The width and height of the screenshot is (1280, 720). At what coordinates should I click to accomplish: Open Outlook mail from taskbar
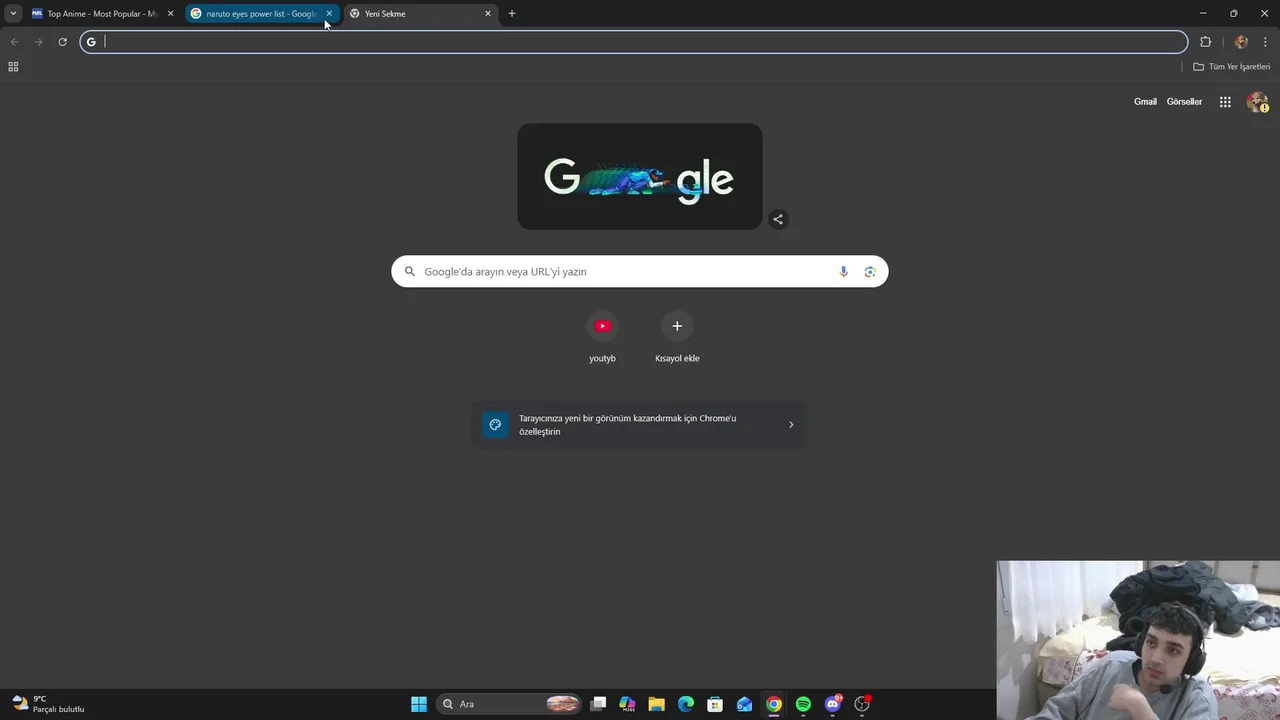(x=744, y=704)
